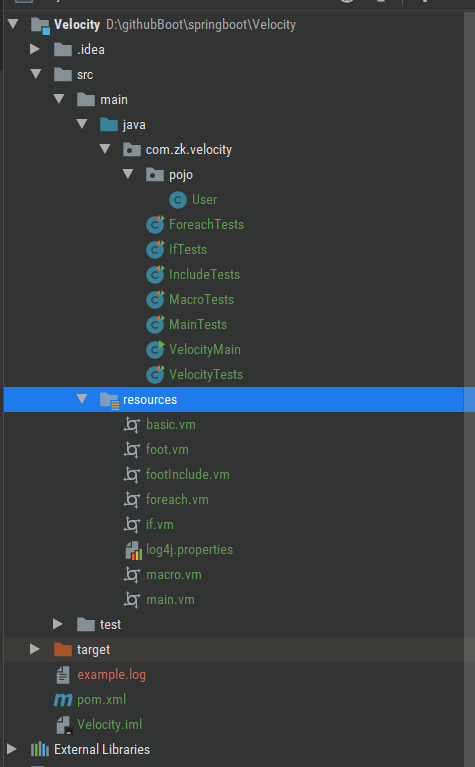Image resolution: width=475 pixels, height=767 pixels.
Task: Expand the test folder
Action: click(x=58, y=624)
